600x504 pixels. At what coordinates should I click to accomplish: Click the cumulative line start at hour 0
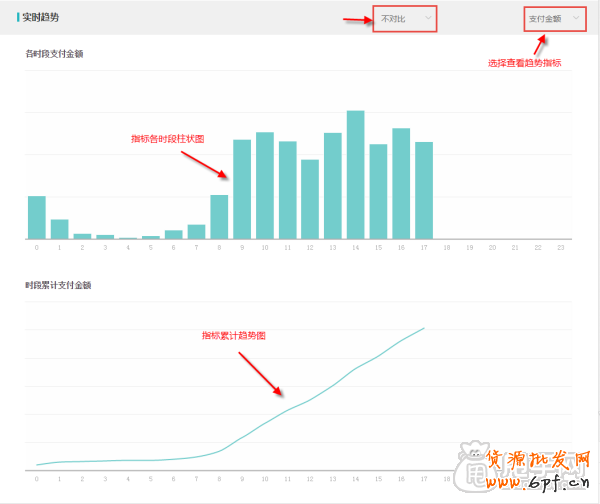[x=37, y=465]
